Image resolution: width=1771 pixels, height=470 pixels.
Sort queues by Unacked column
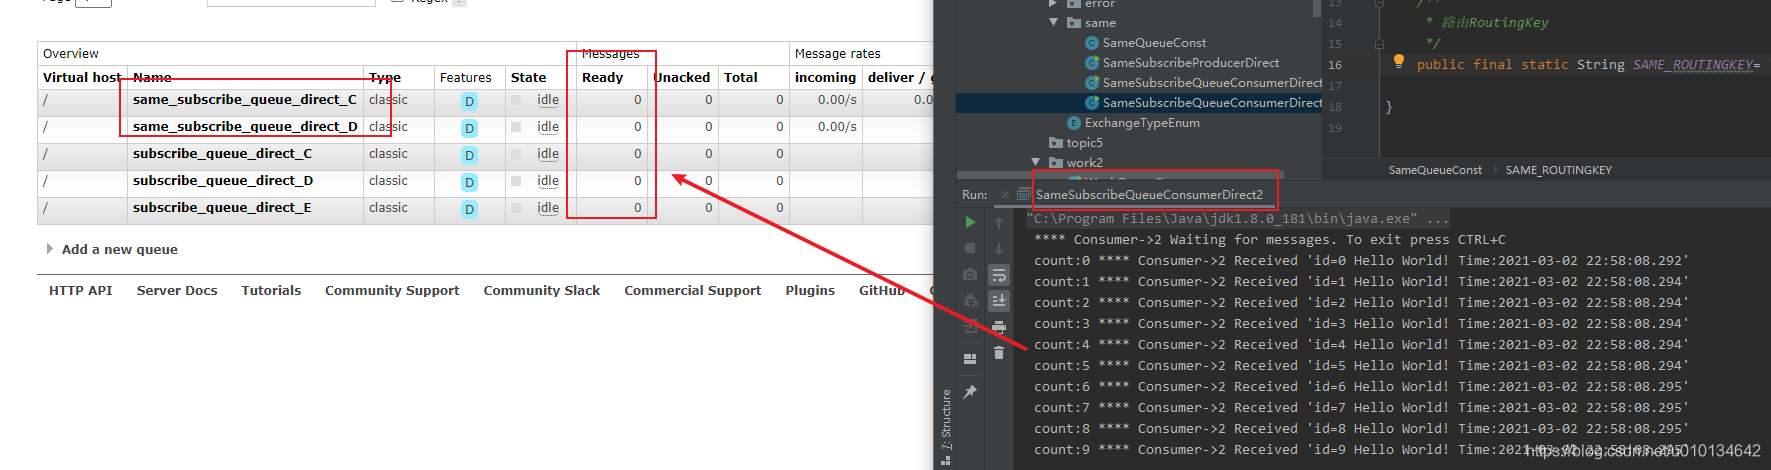click(x=681, y=77)
